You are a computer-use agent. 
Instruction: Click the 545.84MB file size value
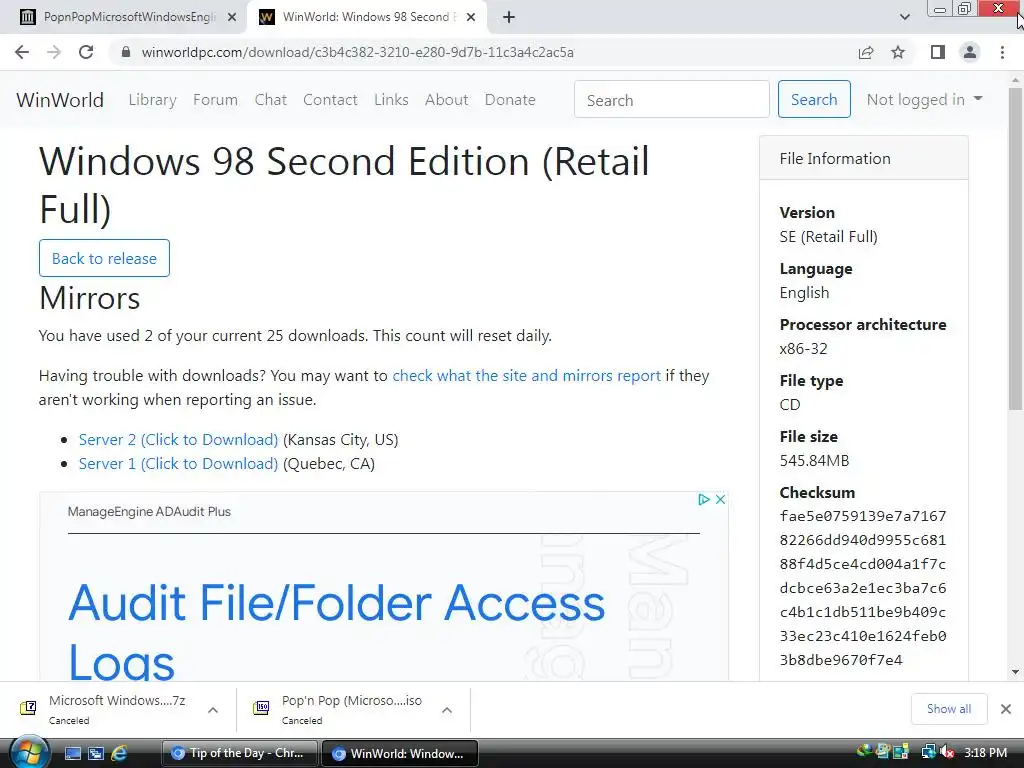(814, 460)
